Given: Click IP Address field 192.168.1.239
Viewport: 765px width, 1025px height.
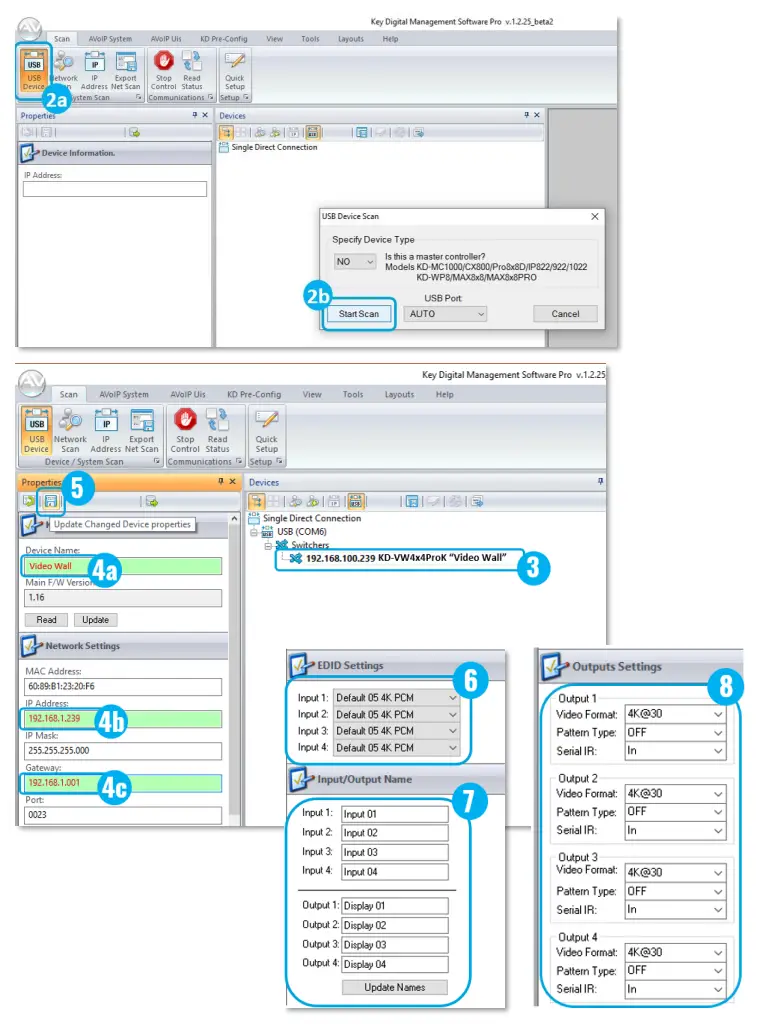Looking at the screenshot, I should [x=123, y=718].
